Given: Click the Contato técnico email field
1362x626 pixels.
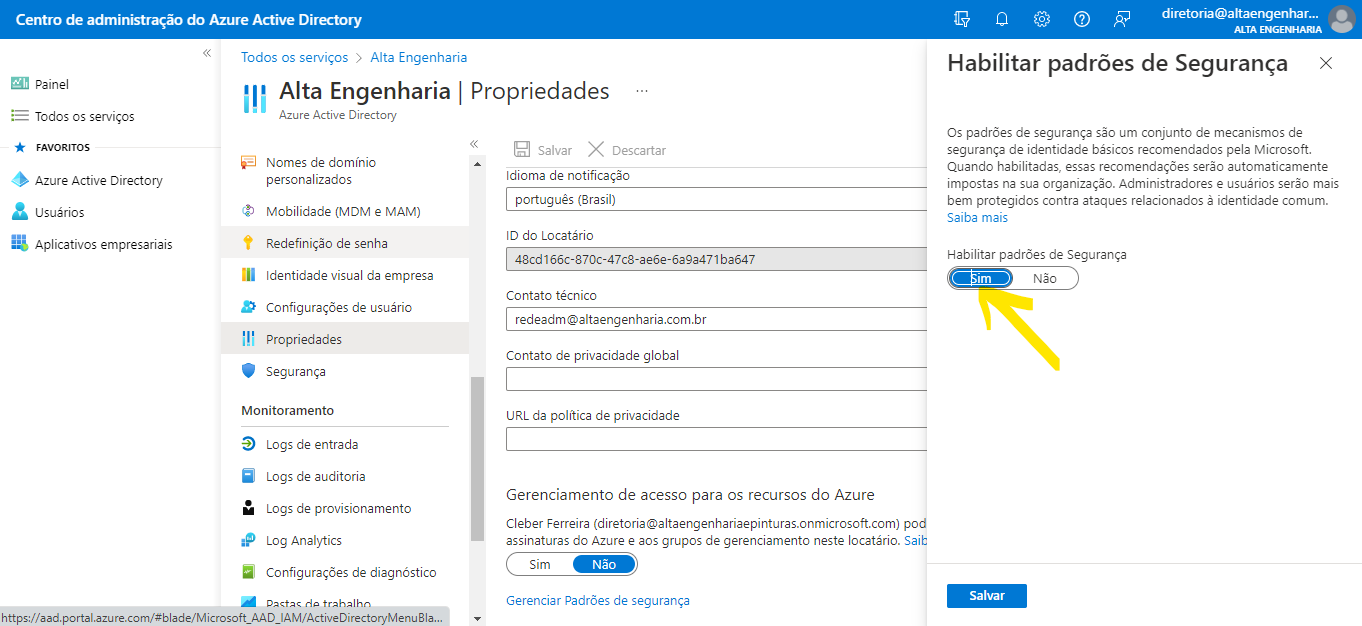Looking at the screenshot, I should [x=716, y=319].
